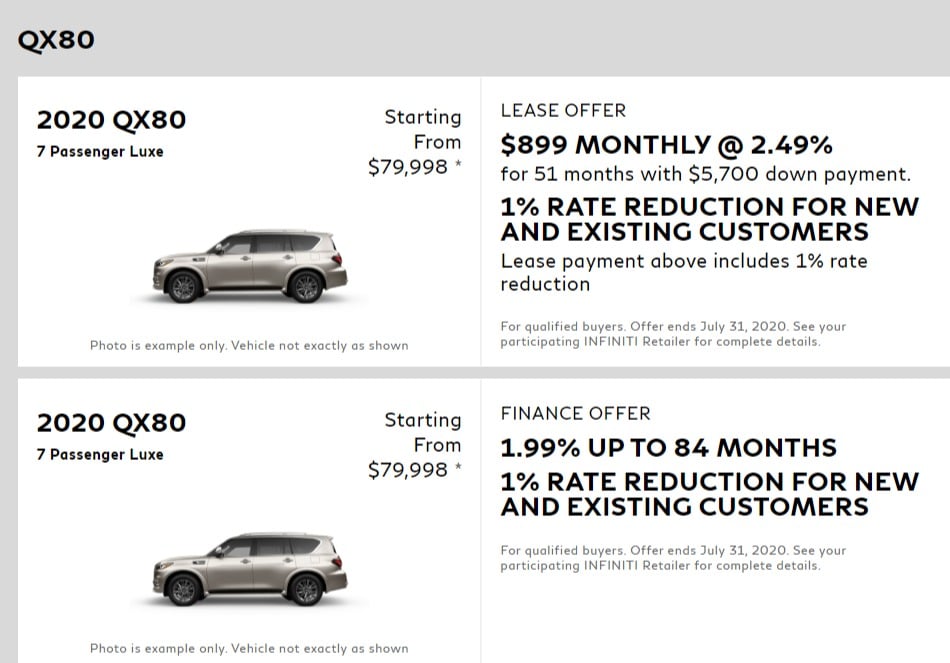Click the price asterisk footnote in finance card
950x663 pixels.
click(458, 465)
